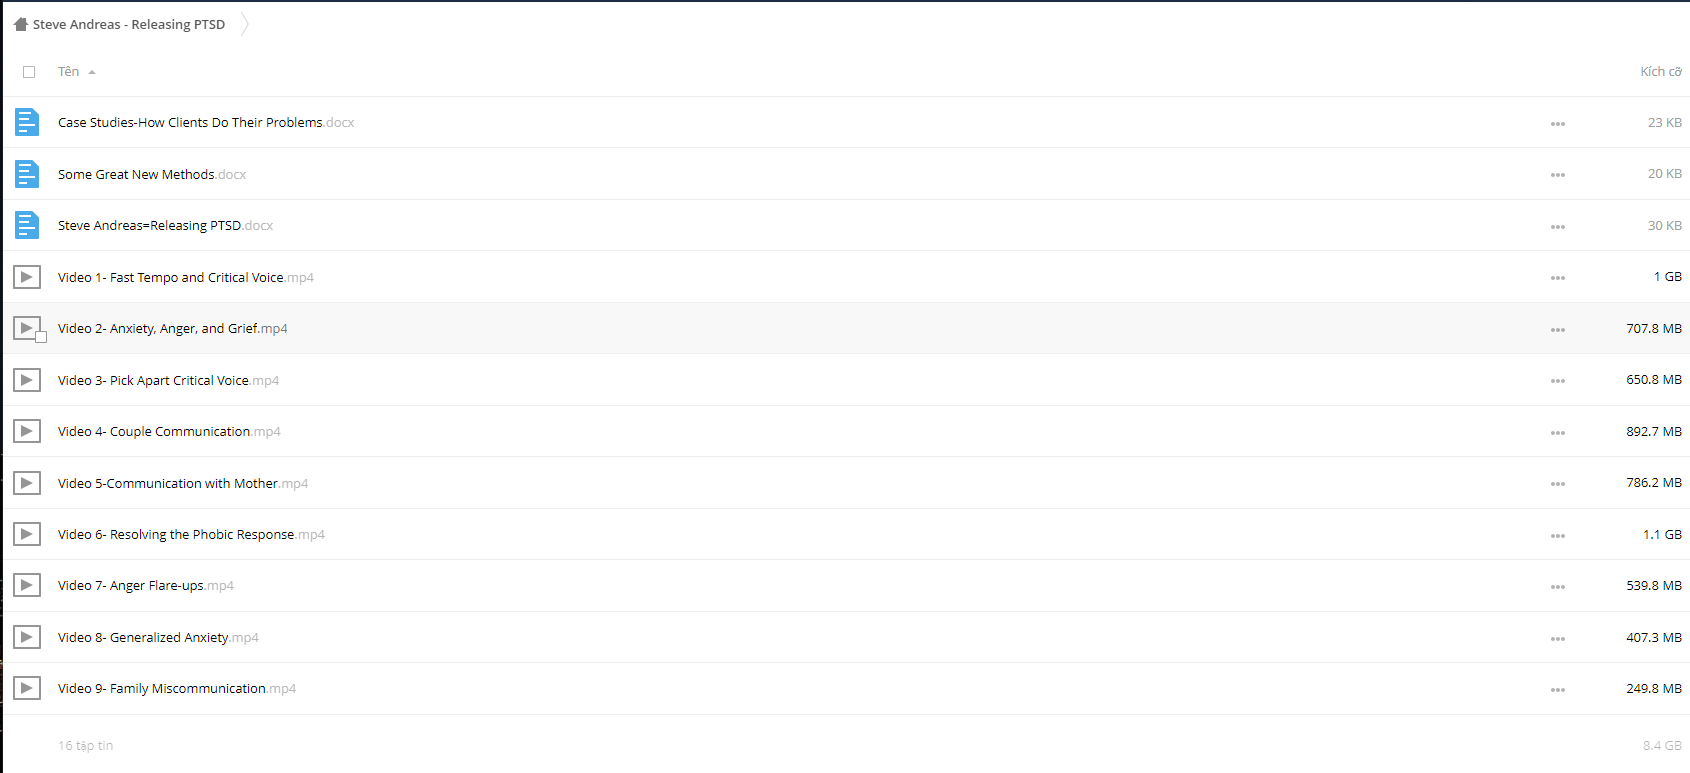Click the video icon for Video 3
This screenshot has width=1690, height=773.
click(27, 380)
